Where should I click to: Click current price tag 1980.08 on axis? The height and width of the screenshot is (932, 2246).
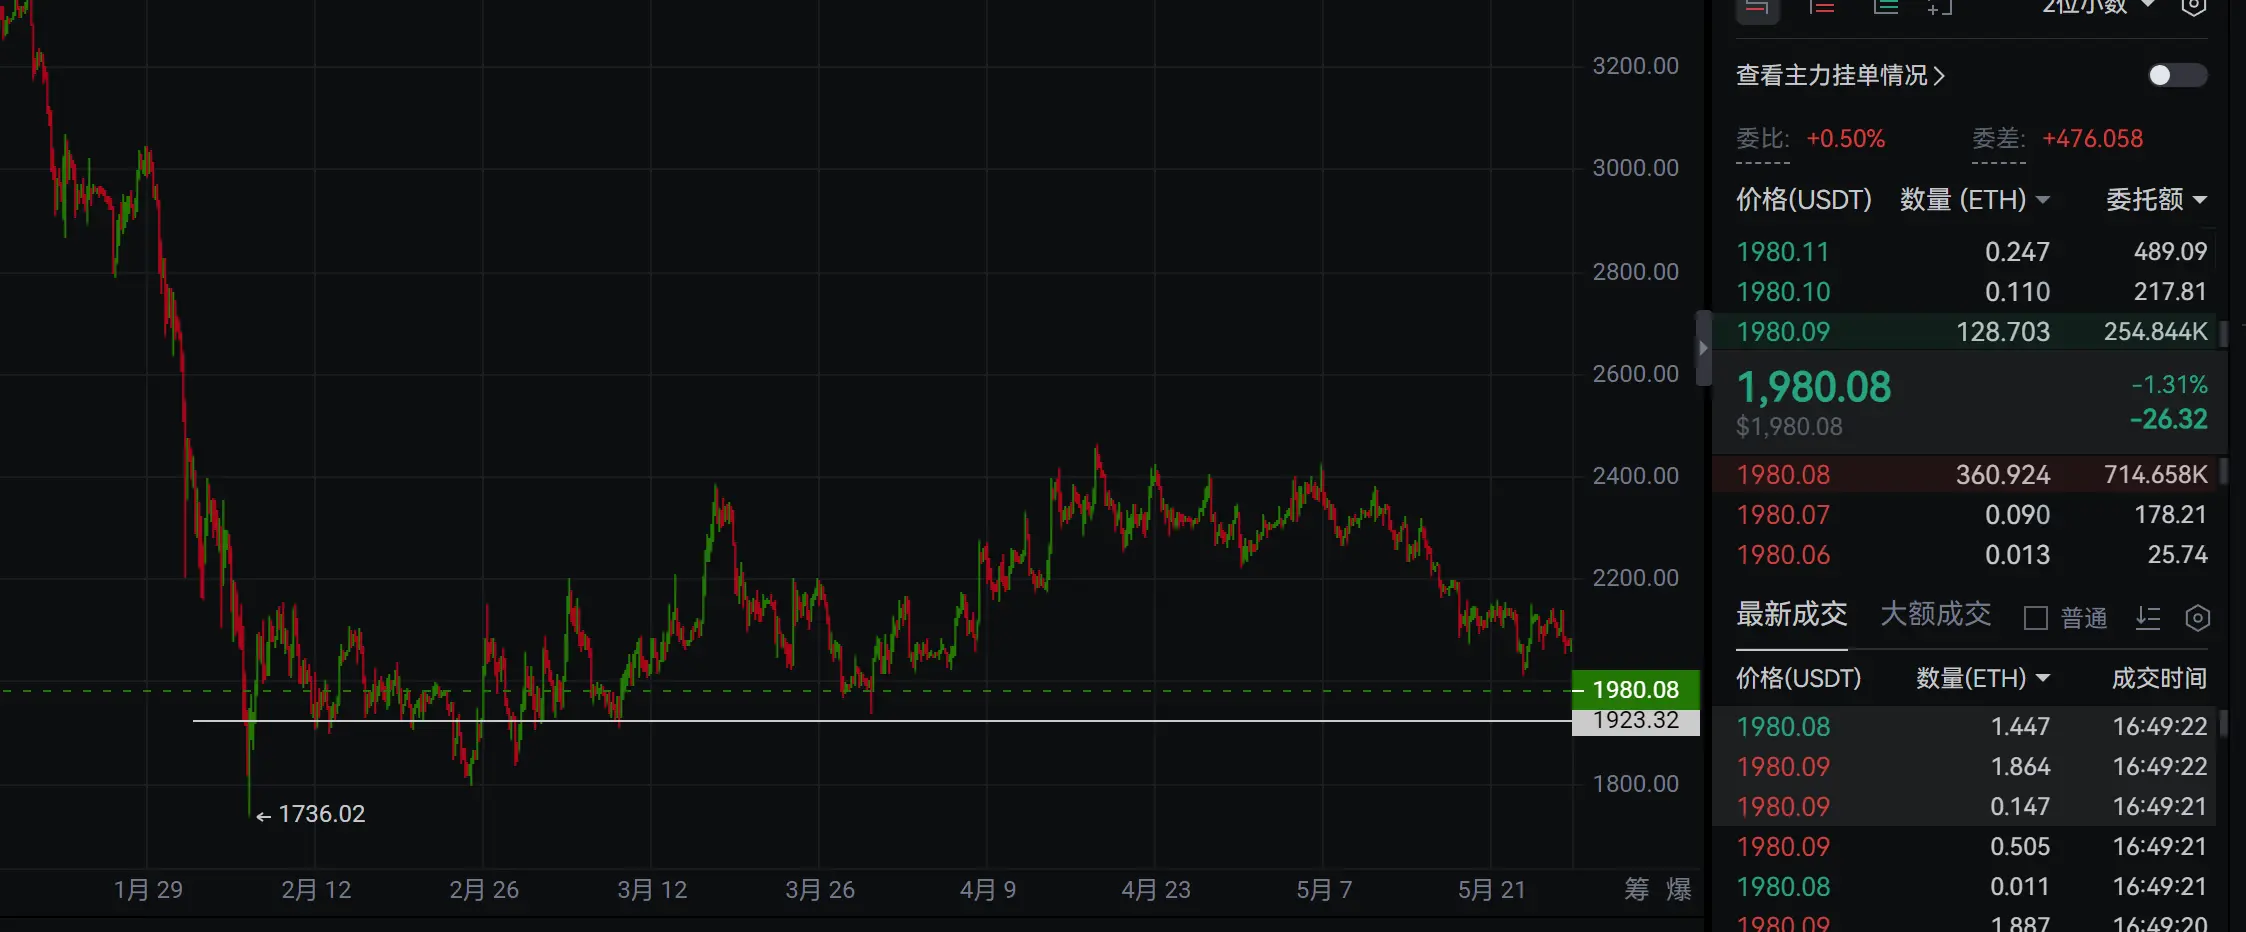pyautogui.click(x=1635, y=690)
